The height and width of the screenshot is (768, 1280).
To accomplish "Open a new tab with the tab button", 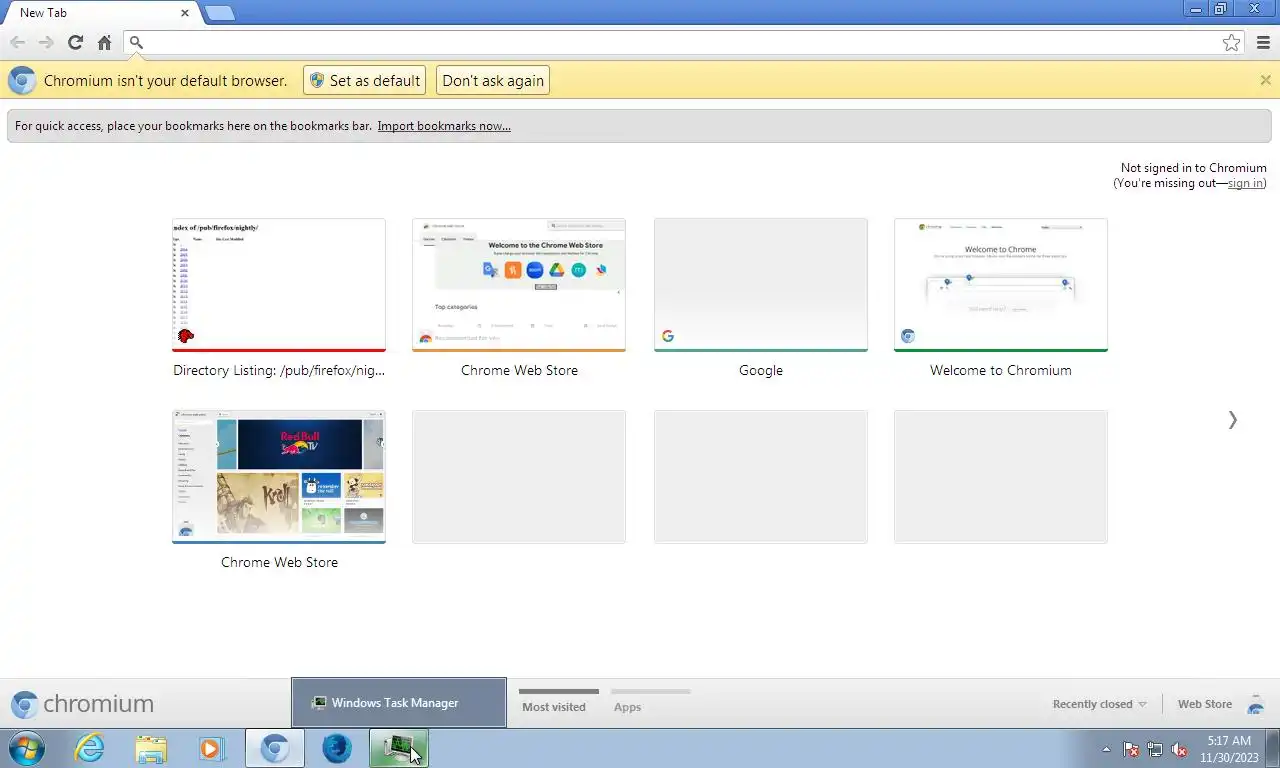I will [219, 13].
